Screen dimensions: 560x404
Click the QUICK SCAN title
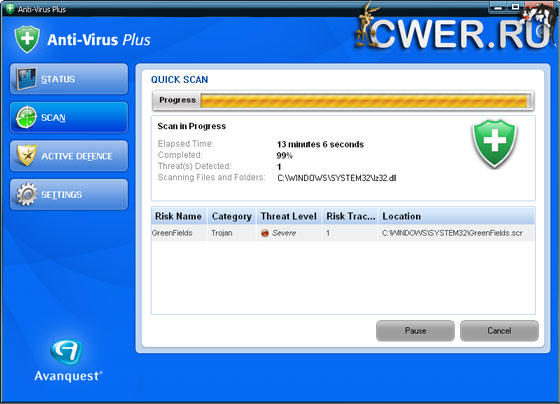pyautogui.click(x=180, y=80)
